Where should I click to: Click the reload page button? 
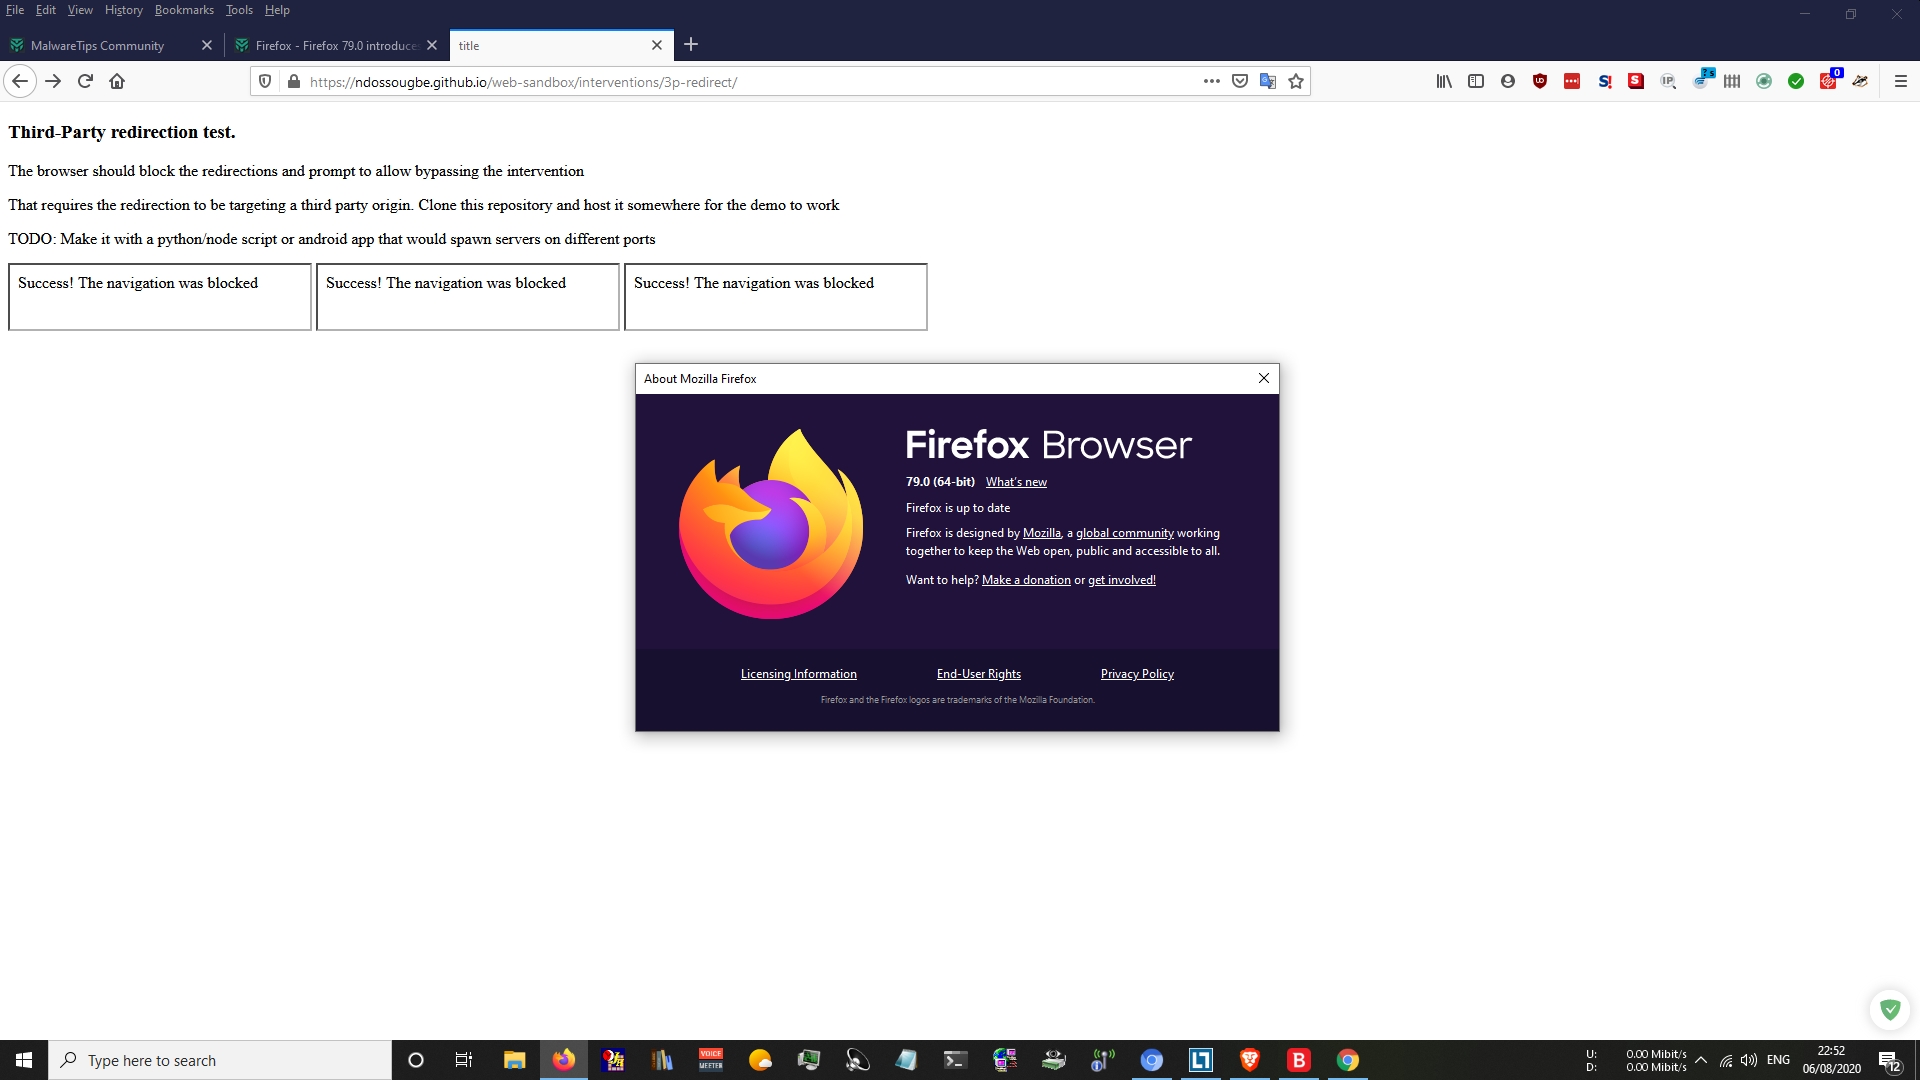tap(85, 82)
